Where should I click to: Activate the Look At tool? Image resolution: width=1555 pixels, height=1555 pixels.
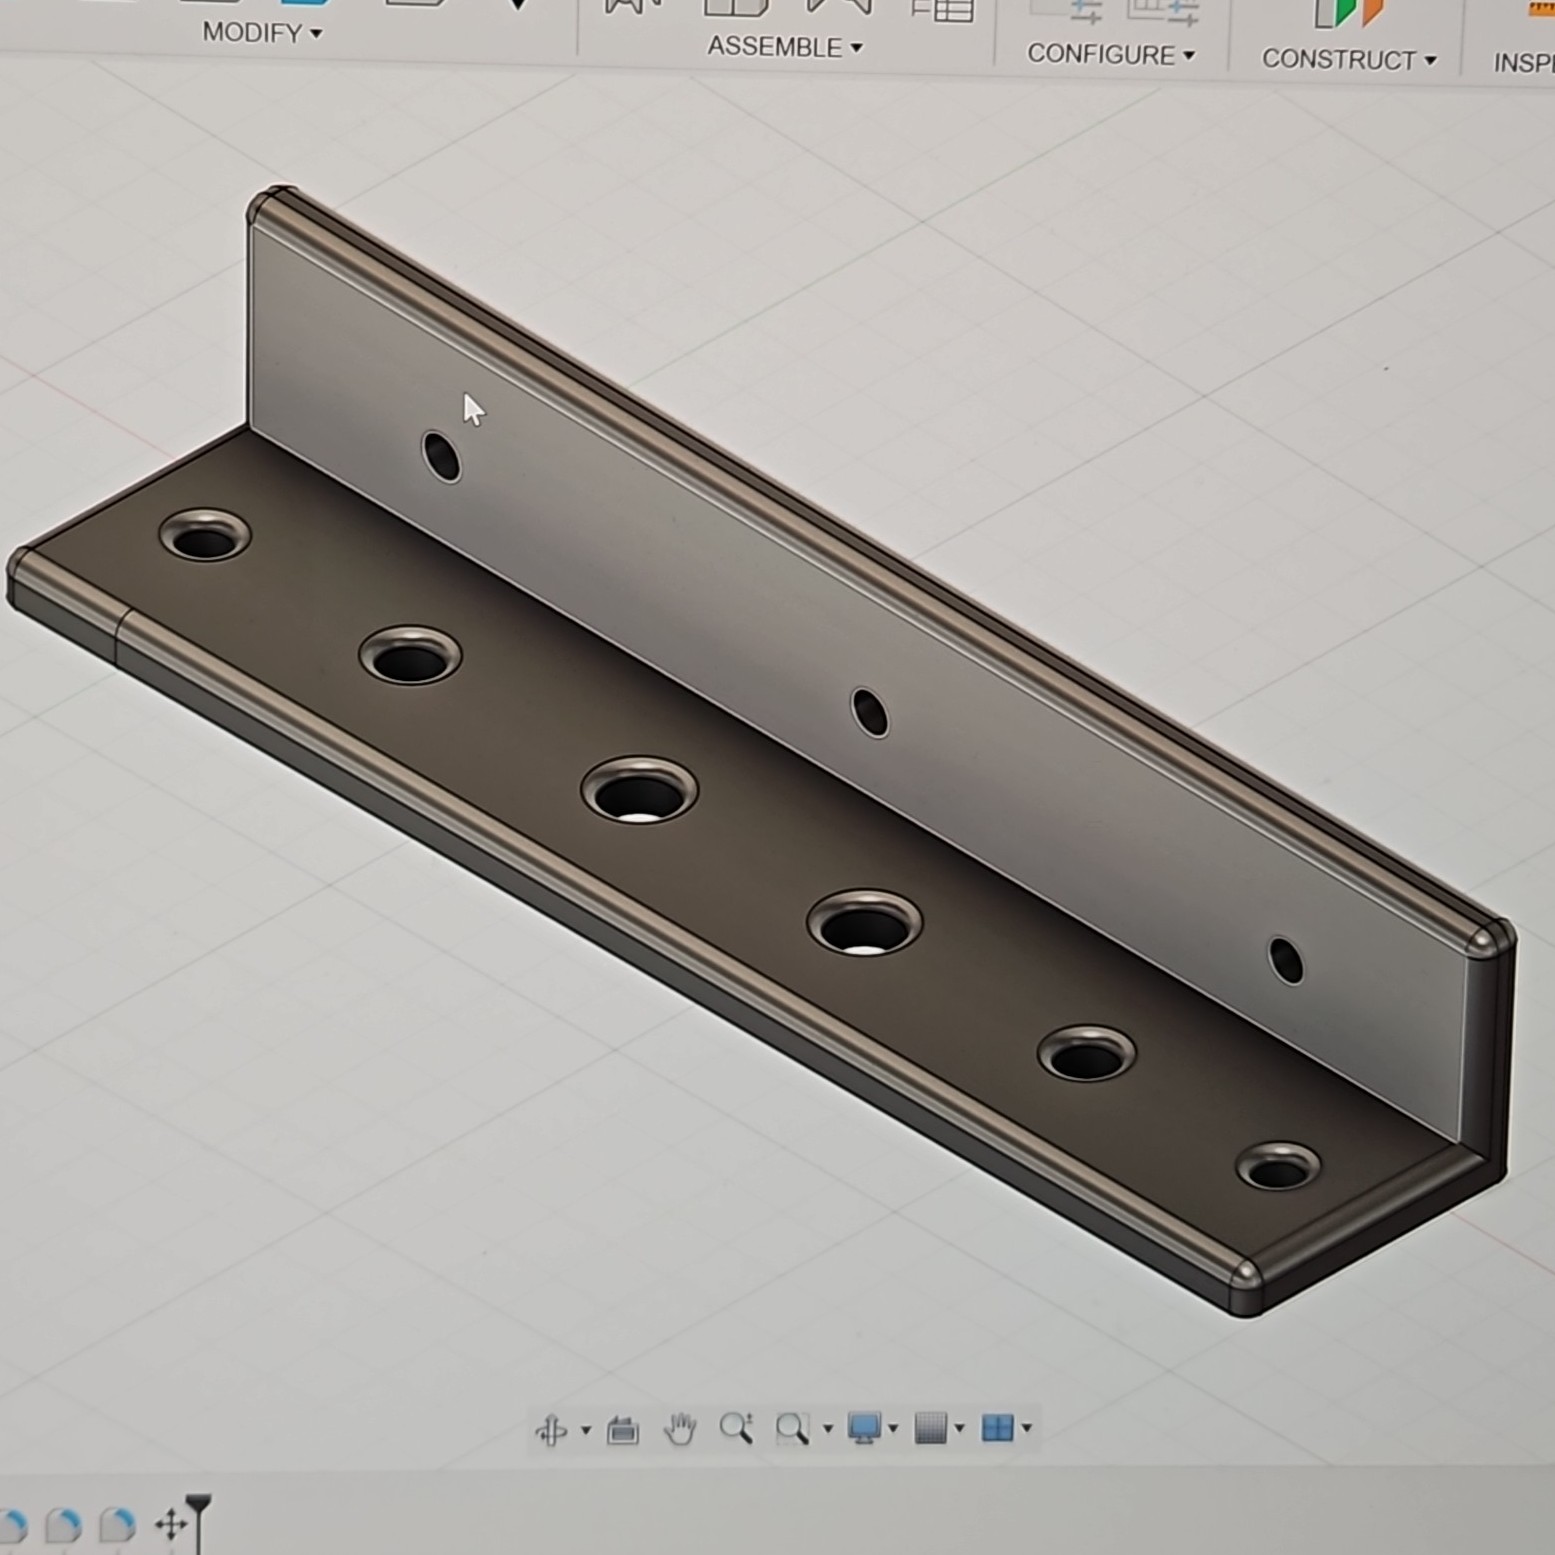point(623,1428)
